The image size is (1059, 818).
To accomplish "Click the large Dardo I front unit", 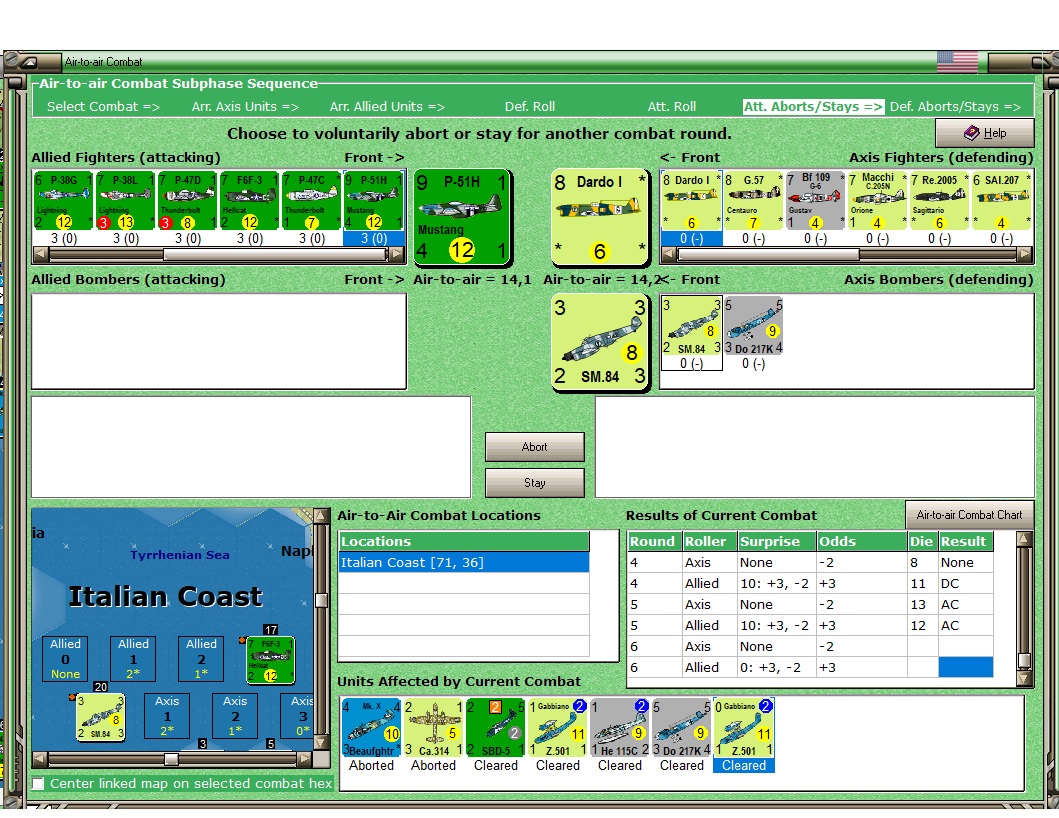I will point(599,217).
